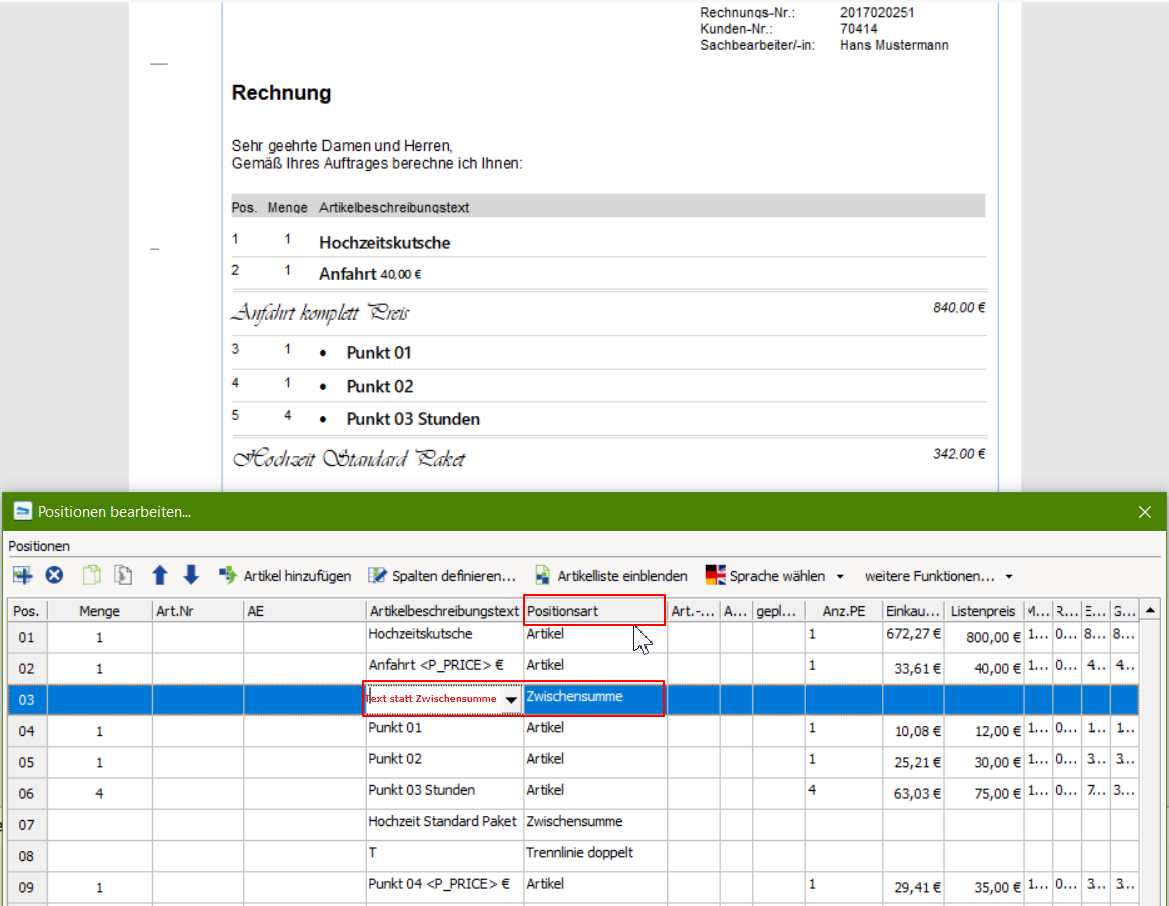The height and width of the screenshot is (906, 1169).
Task: Click Zwischensumme cell in row 07
Action: 595,825
